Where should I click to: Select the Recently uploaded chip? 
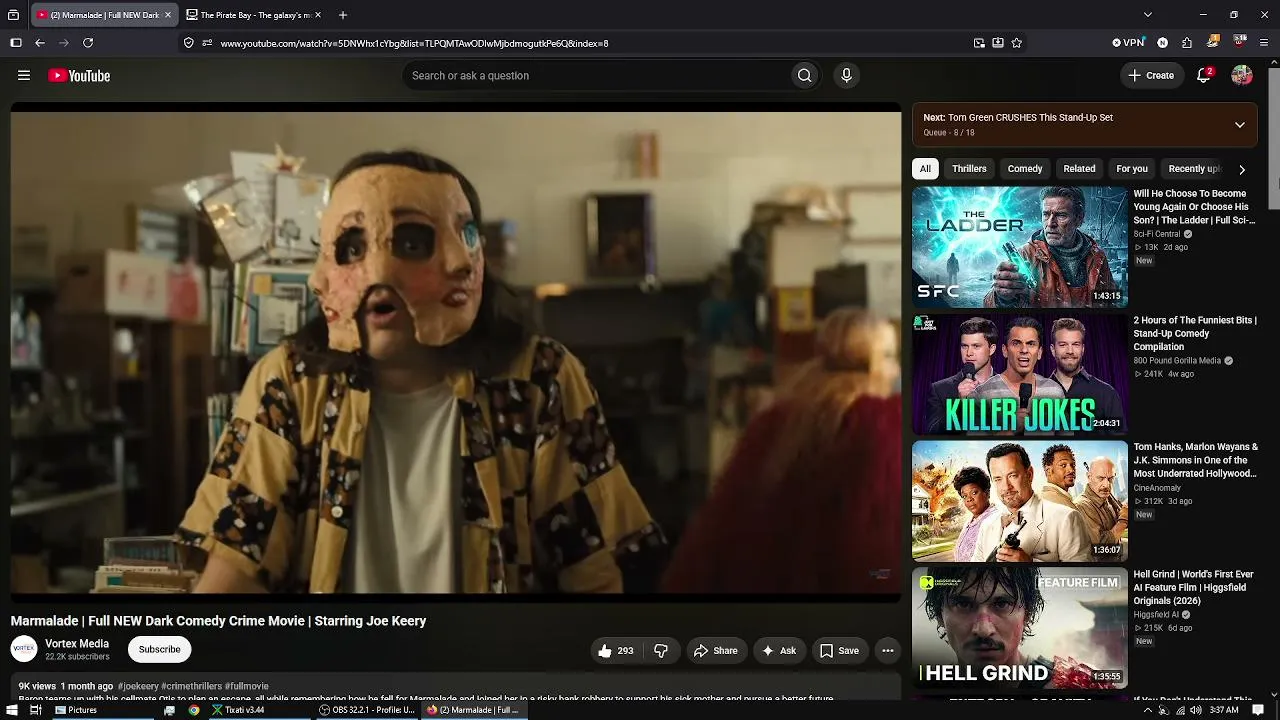point(1194,169)
